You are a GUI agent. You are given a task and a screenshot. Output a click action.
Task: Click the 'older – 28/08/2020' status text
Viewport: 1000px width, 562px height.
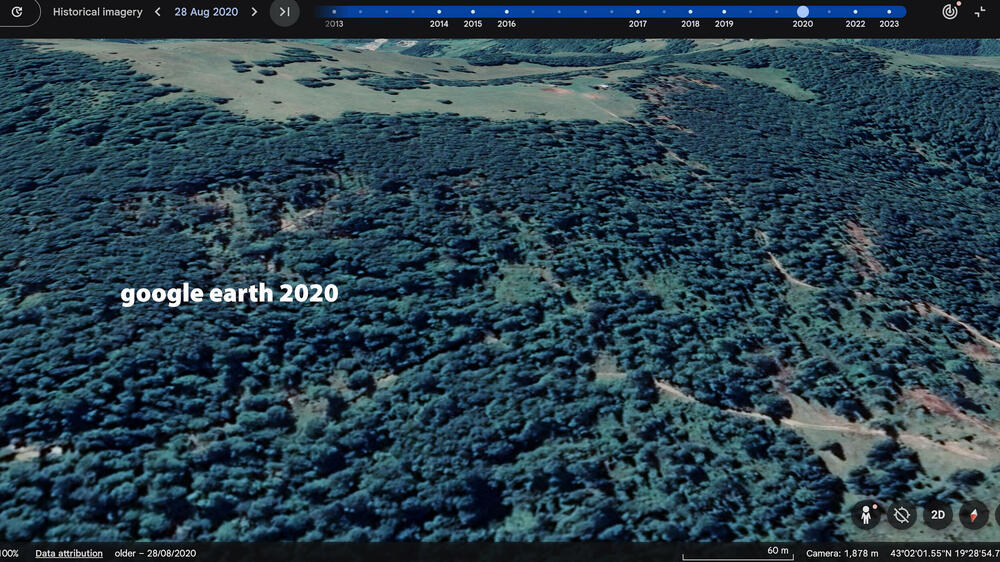pyautogui.click(x=155, y=553)
